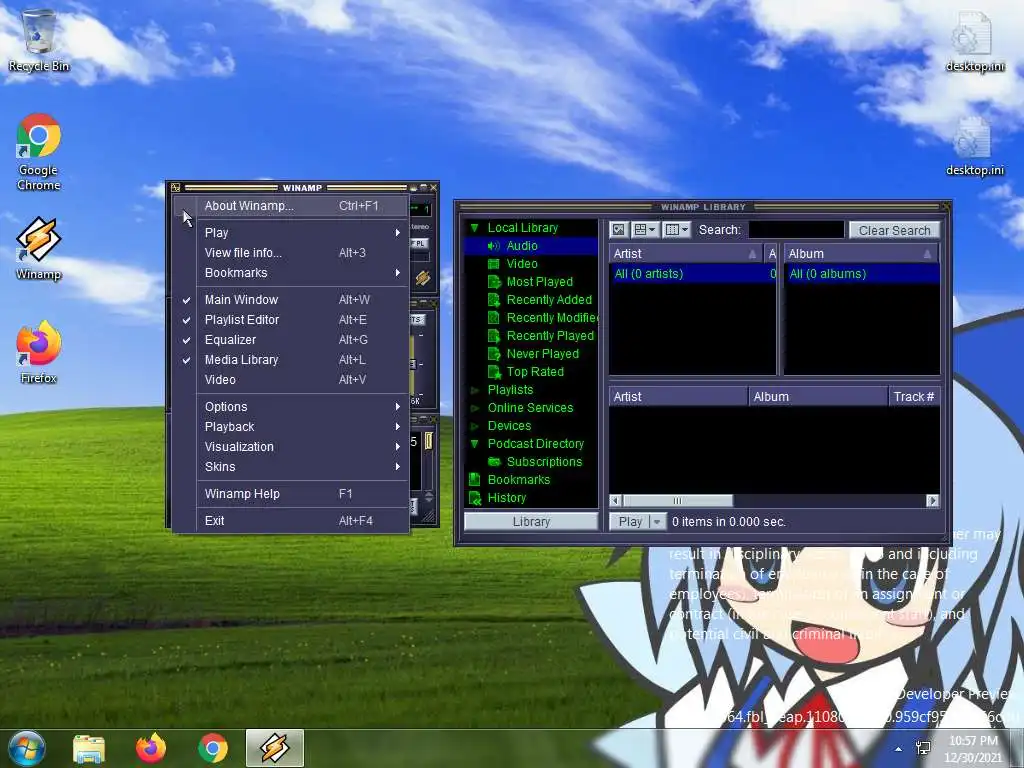The width and height of the screenshot is (1024, 768).
Task: Sort by Album header in upper pane
Action: pyautogui.click(x=861, y=253)
